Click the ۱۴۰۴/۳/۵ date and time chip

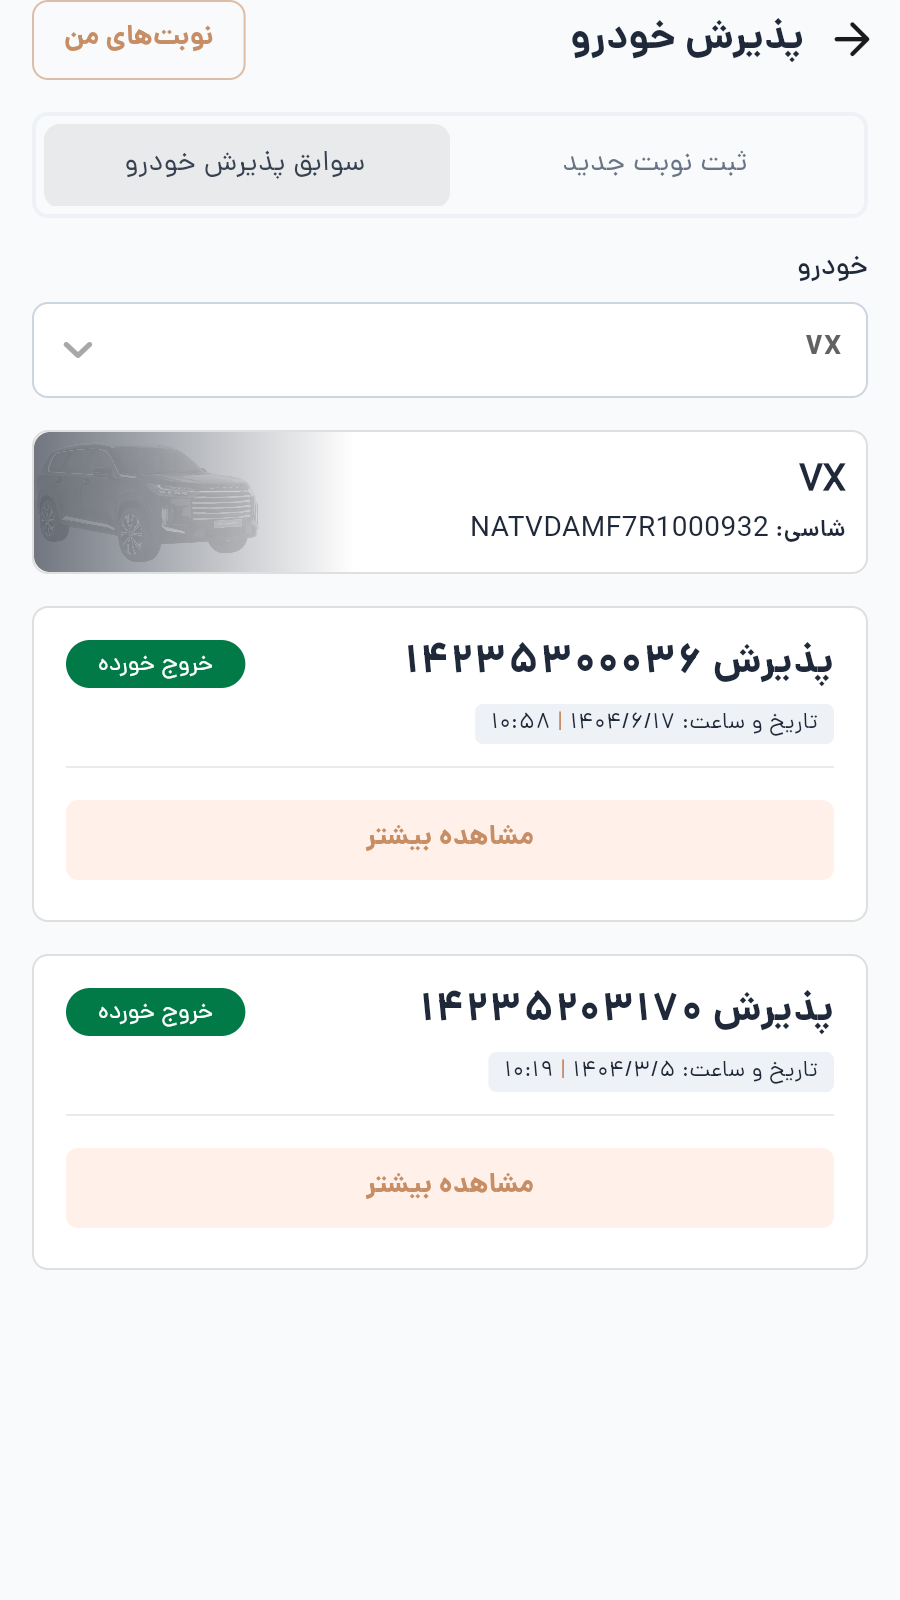660,1071
